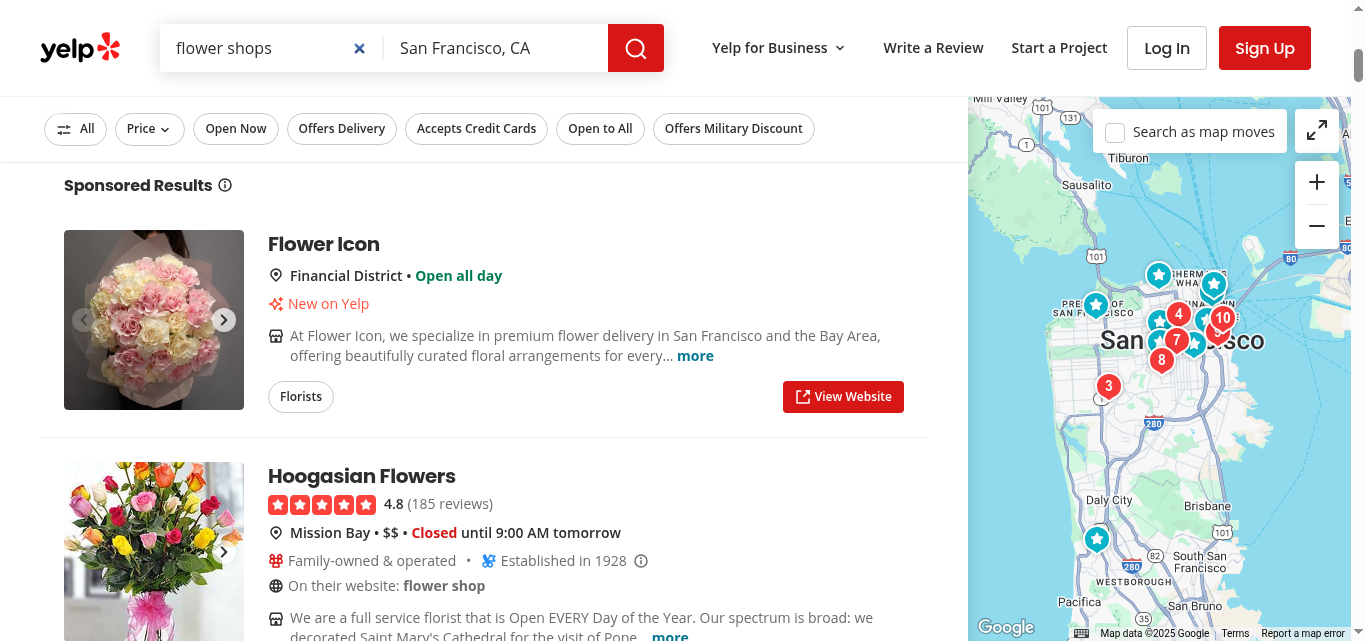Viewport: 1366px width, 641px height.
Task: Expand the map to full screen
Action: pos(1317,130)
